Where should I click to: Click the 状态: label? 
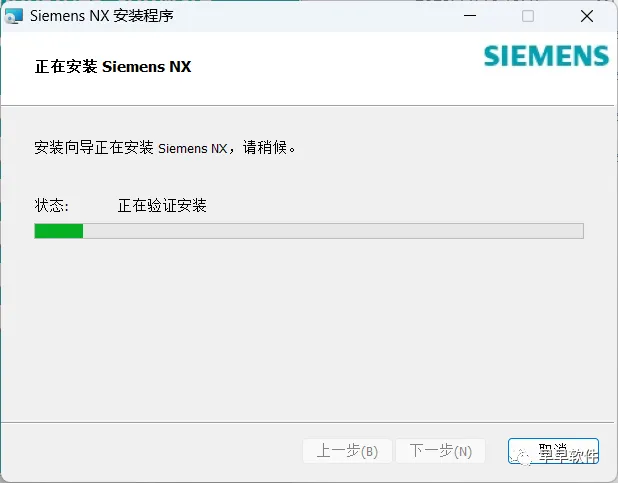[52, 205]
